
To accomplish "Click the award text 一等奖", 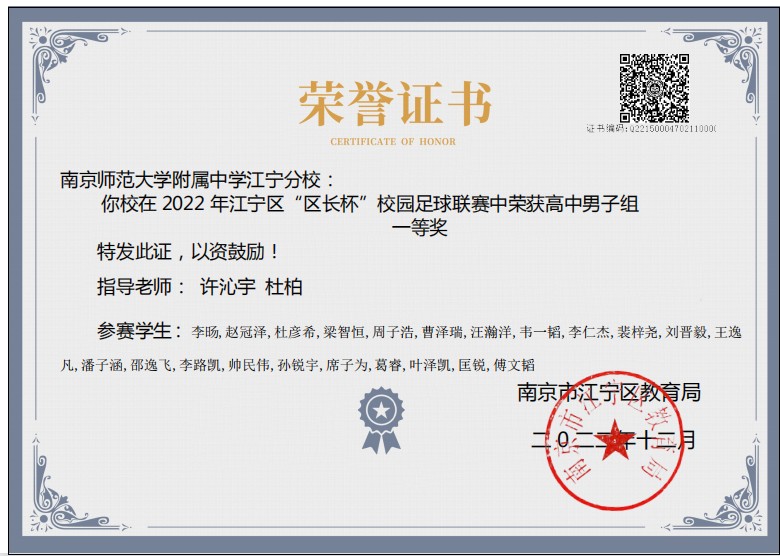I will click(420, 228).
